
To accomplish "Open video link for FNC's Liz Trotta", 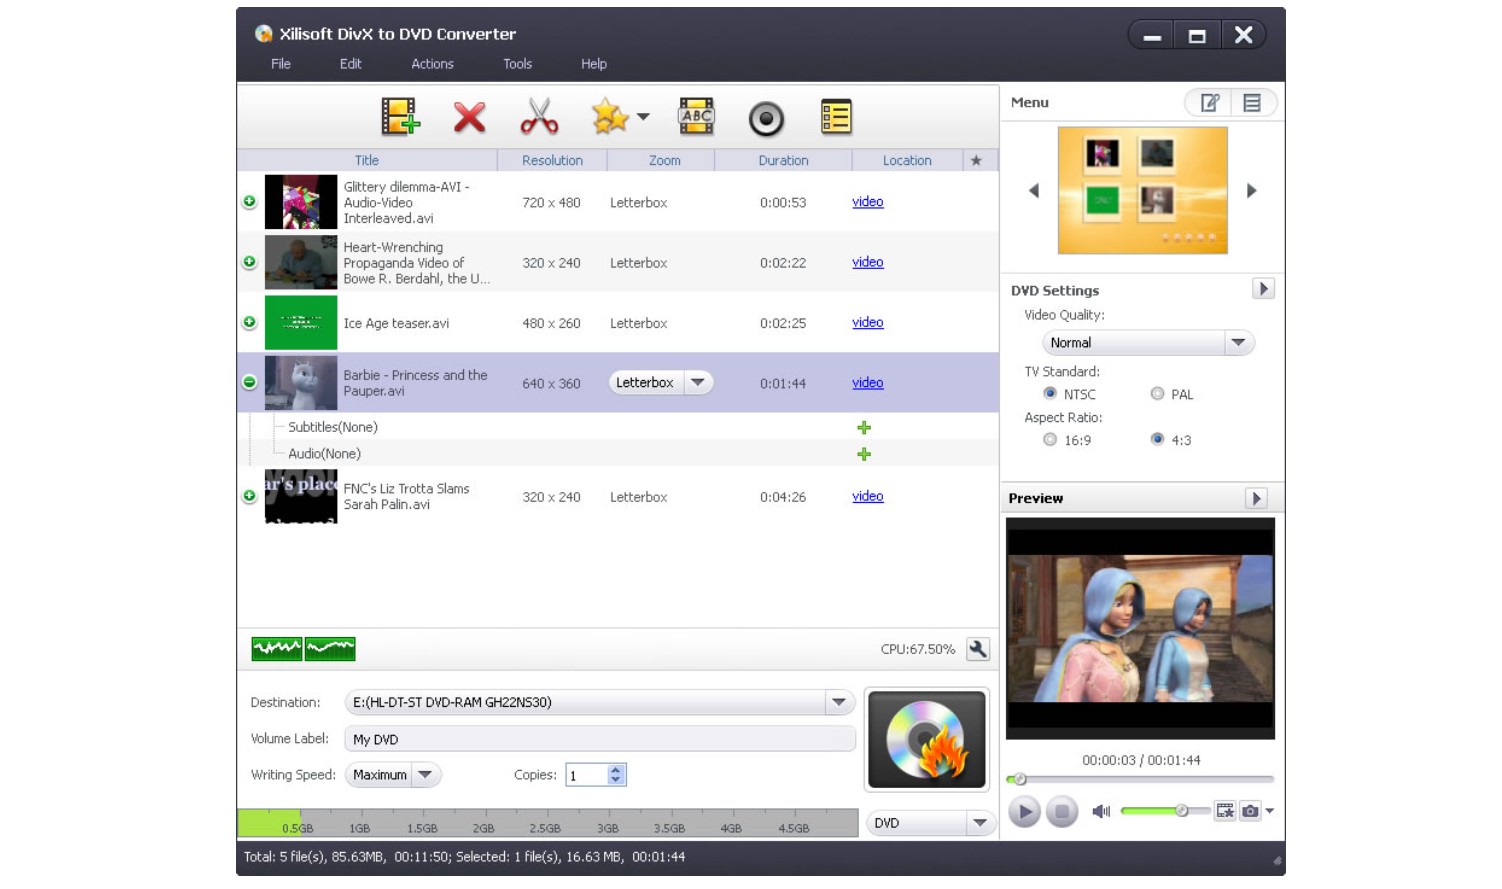I will [x=868, y=496].
